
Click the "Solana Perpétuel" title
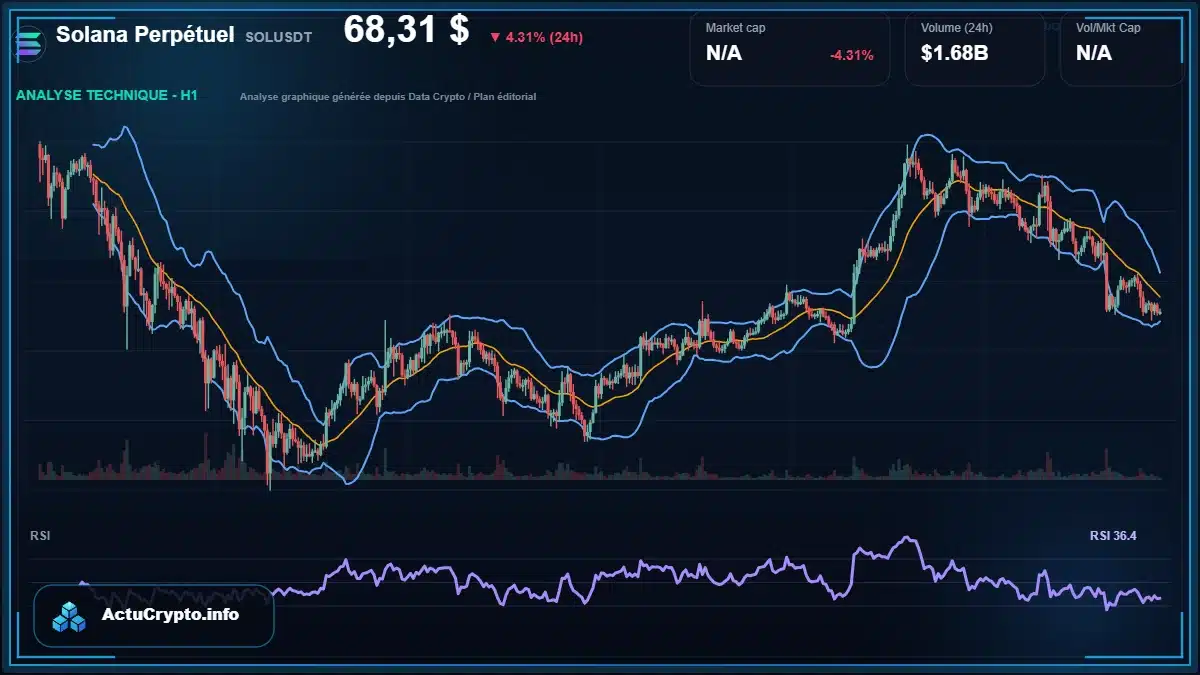tap(145, 35)
